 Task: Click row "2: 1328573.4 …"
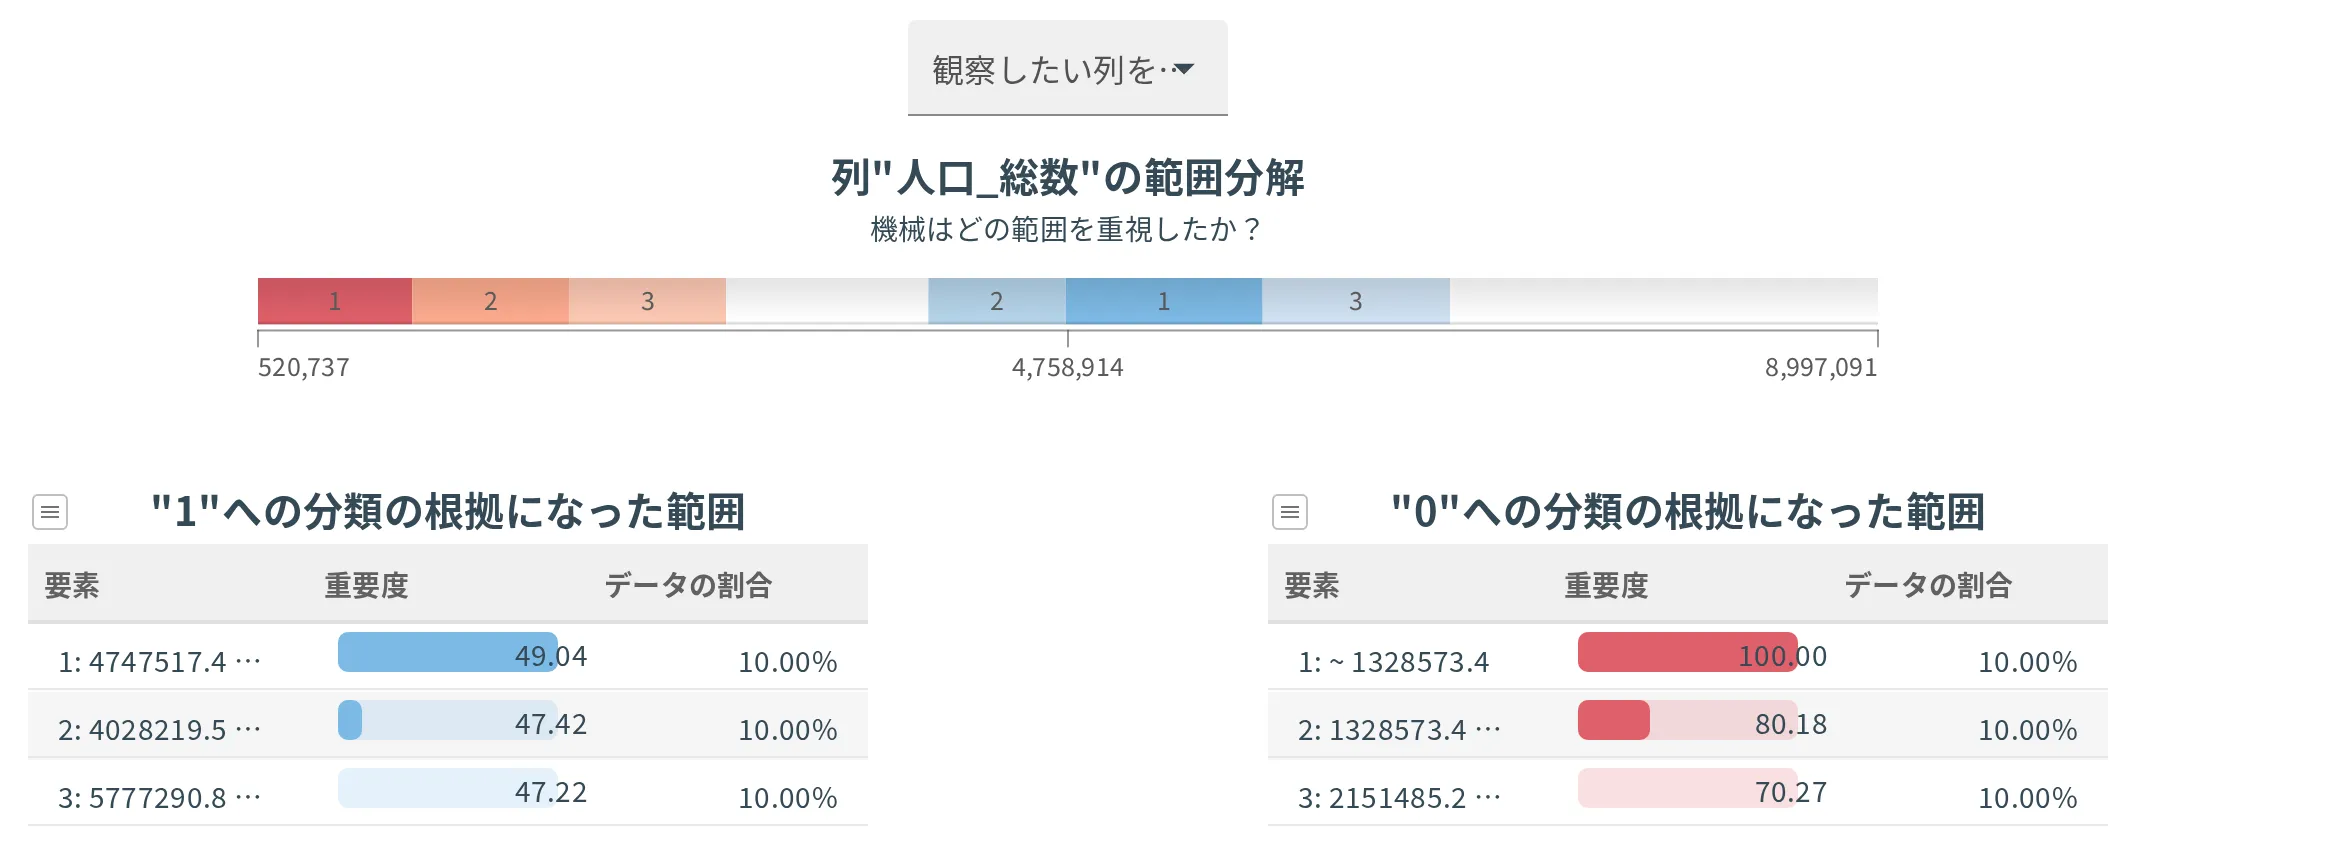1688,724
